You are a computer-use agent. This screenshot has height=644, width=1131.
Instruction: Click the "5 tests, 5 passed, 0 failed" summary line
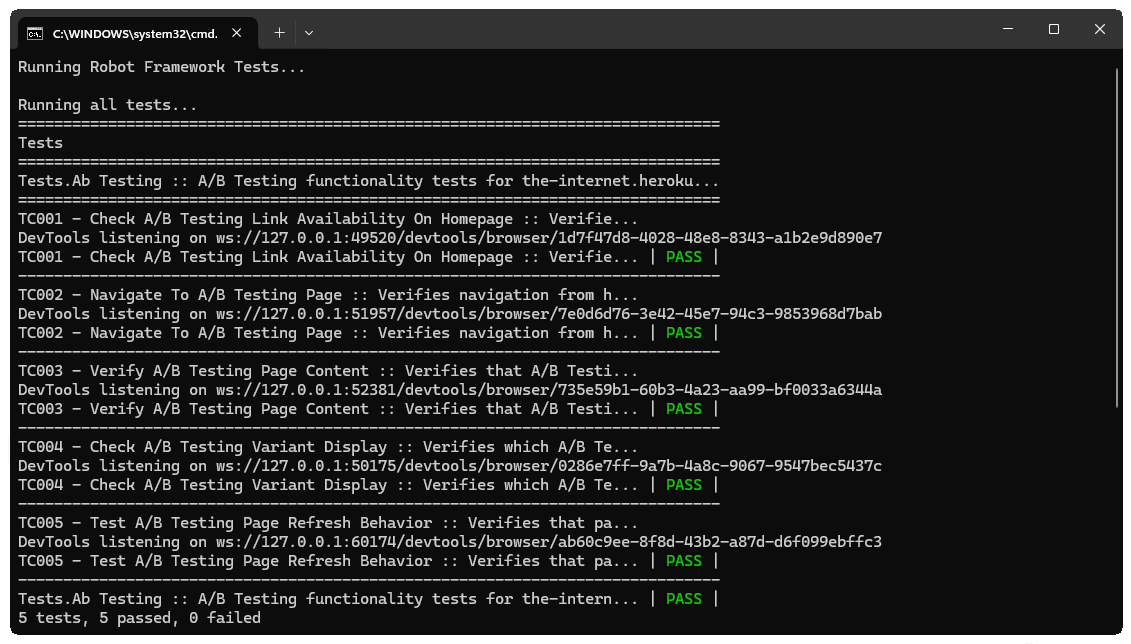tap(139, 618)
